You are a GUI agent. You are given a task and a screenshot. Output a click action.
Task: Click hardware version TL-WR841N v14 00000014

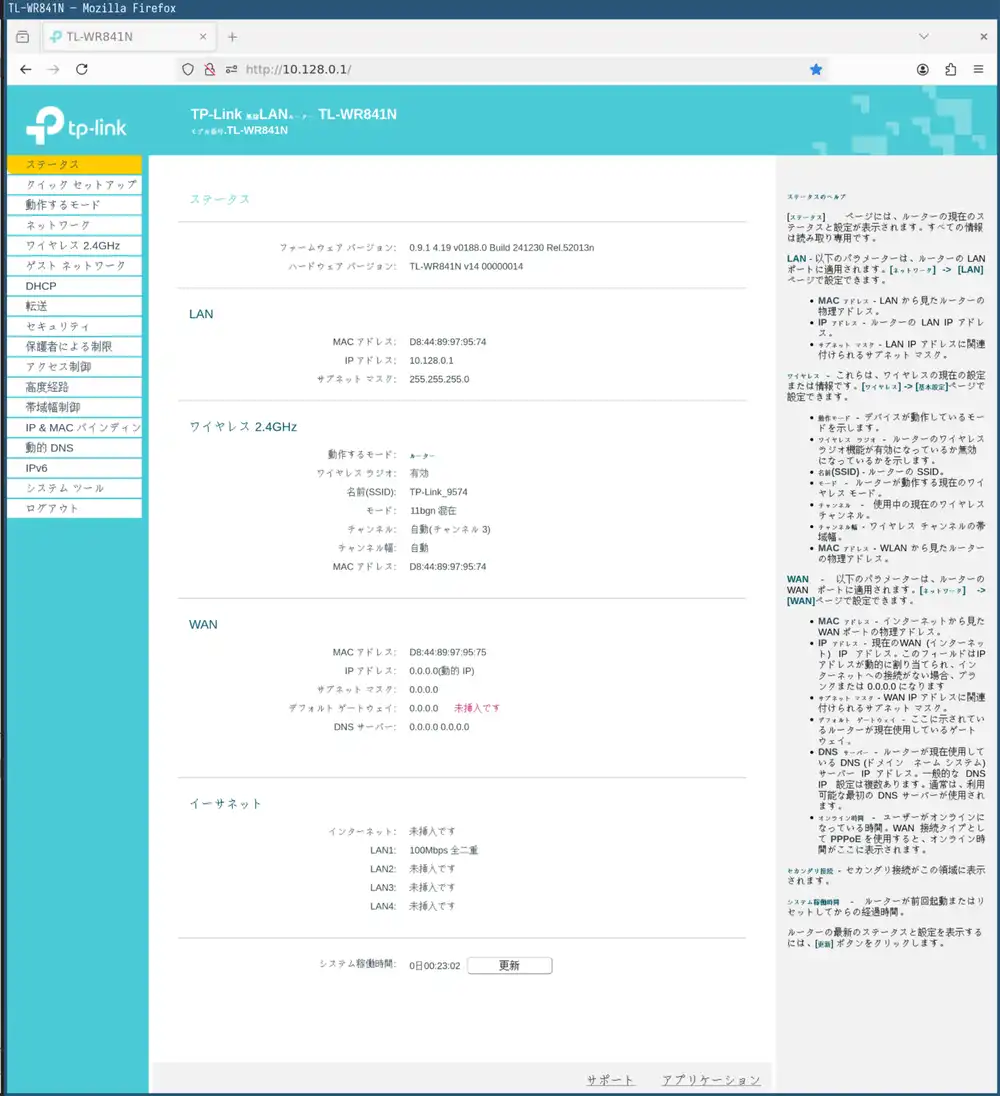(x=466, y=266)
